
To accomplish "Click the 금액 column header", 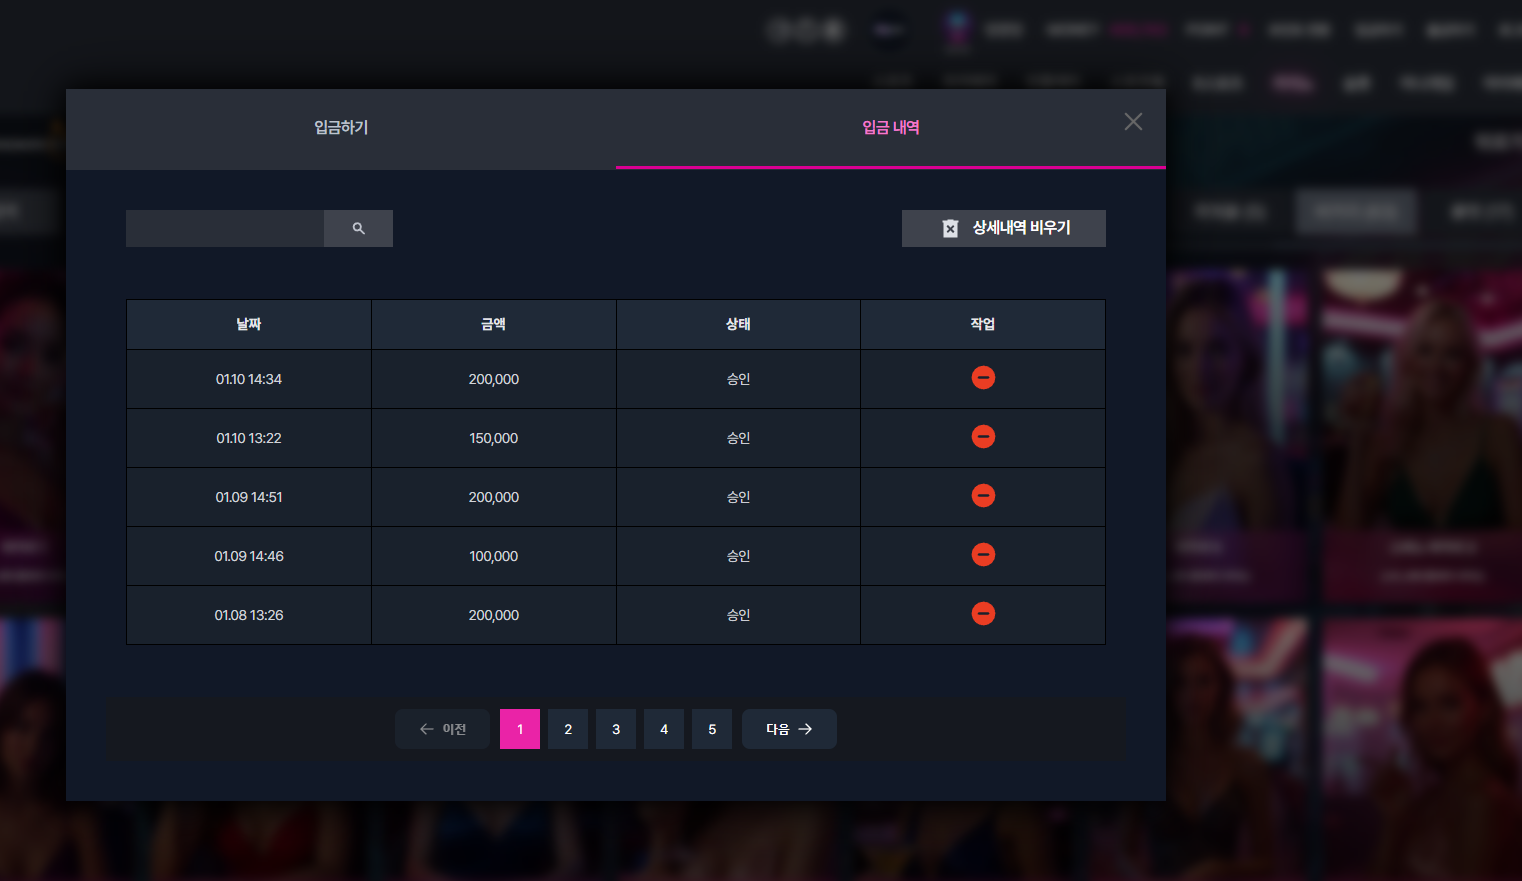I will (494, 324).
